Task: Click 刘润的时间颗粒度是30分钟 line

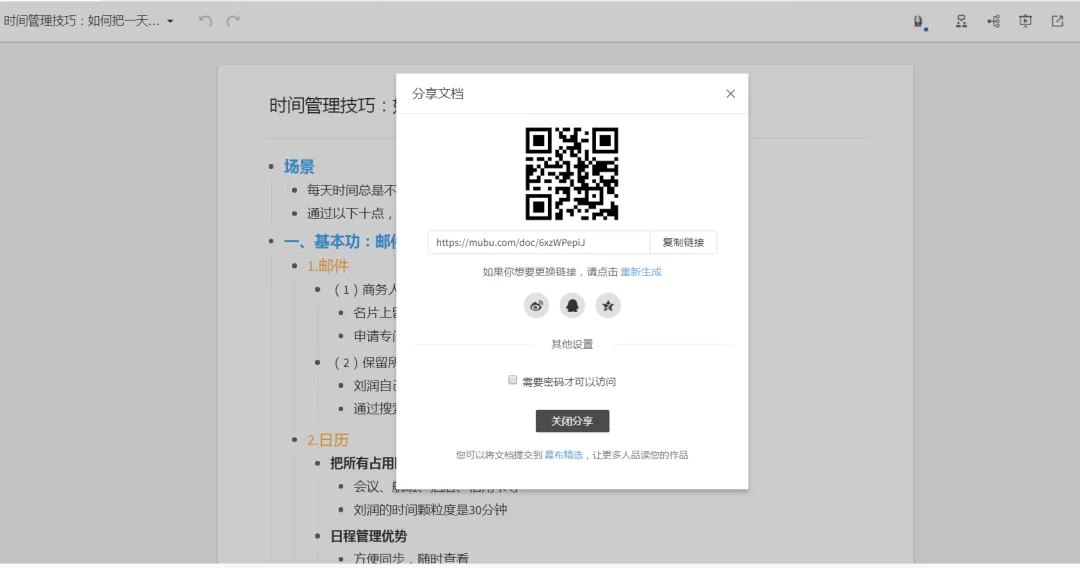Action: (x=430, y=510)
